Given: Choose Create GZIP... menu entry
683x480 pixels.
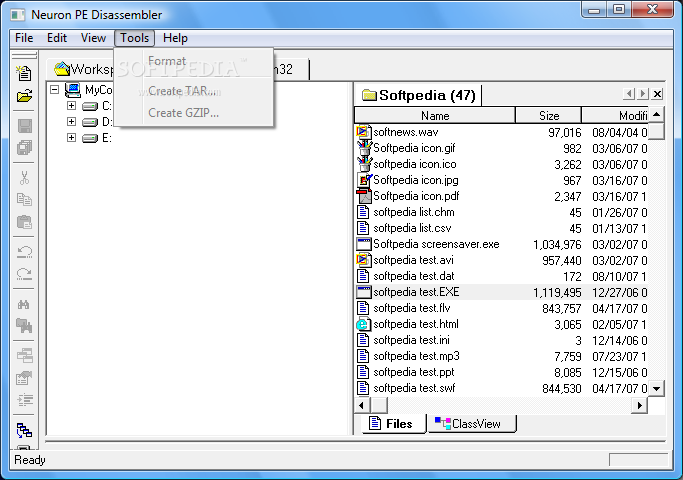Looking at the screenshot, I should 194,113.
